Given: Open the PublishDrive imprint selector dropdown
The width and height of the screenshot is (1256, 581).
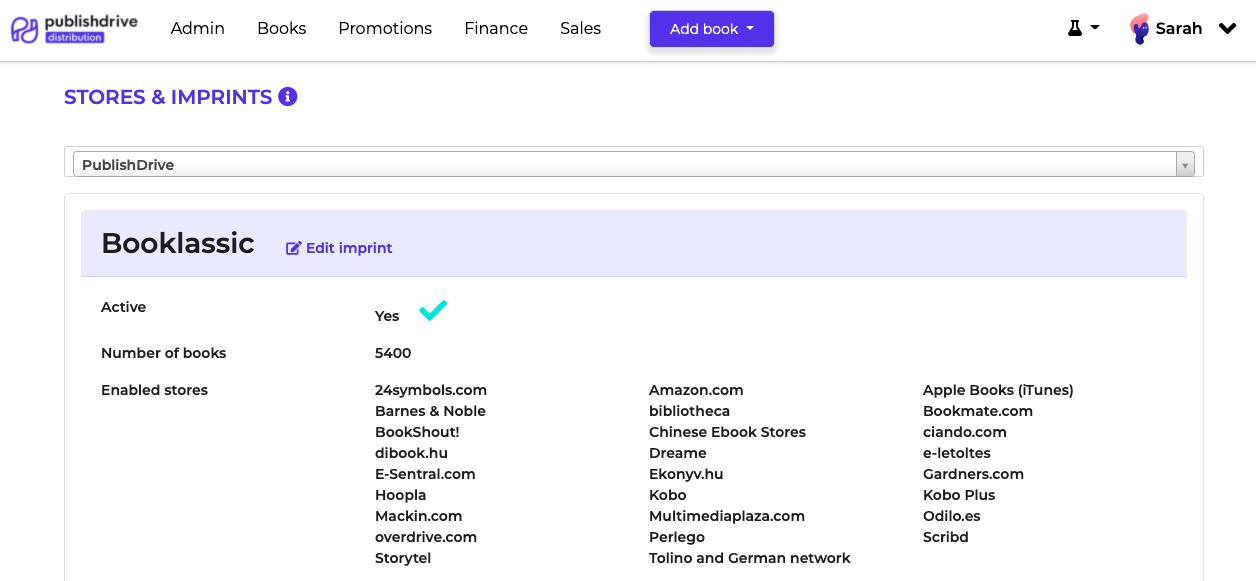Looking at the screenshot, I should (x=633, y=165).
